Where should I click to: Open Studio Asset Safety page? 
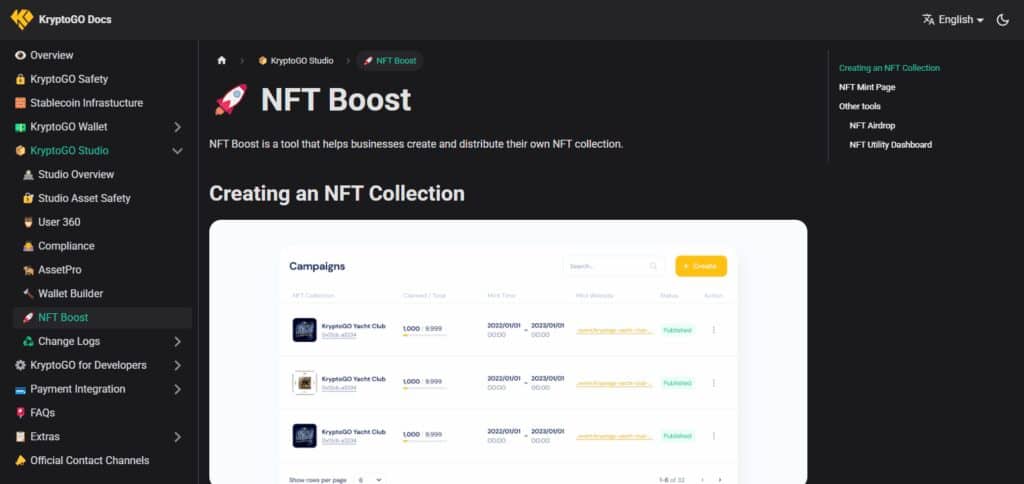click(84, 199)
